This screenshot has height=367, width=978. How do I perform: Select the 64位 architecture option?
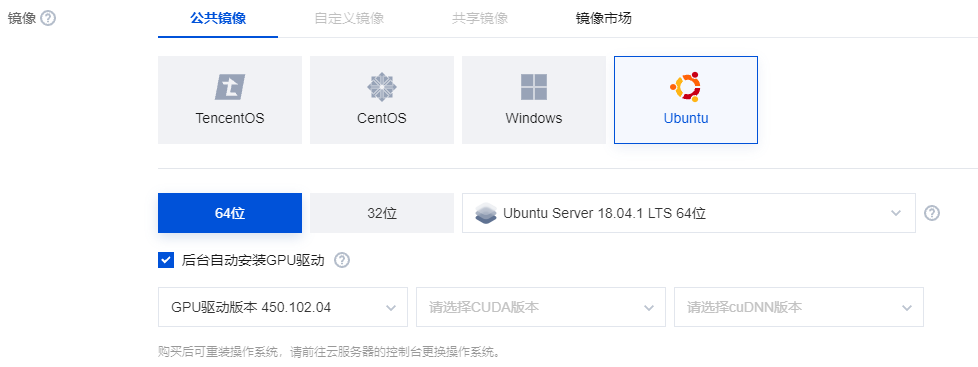230,213
